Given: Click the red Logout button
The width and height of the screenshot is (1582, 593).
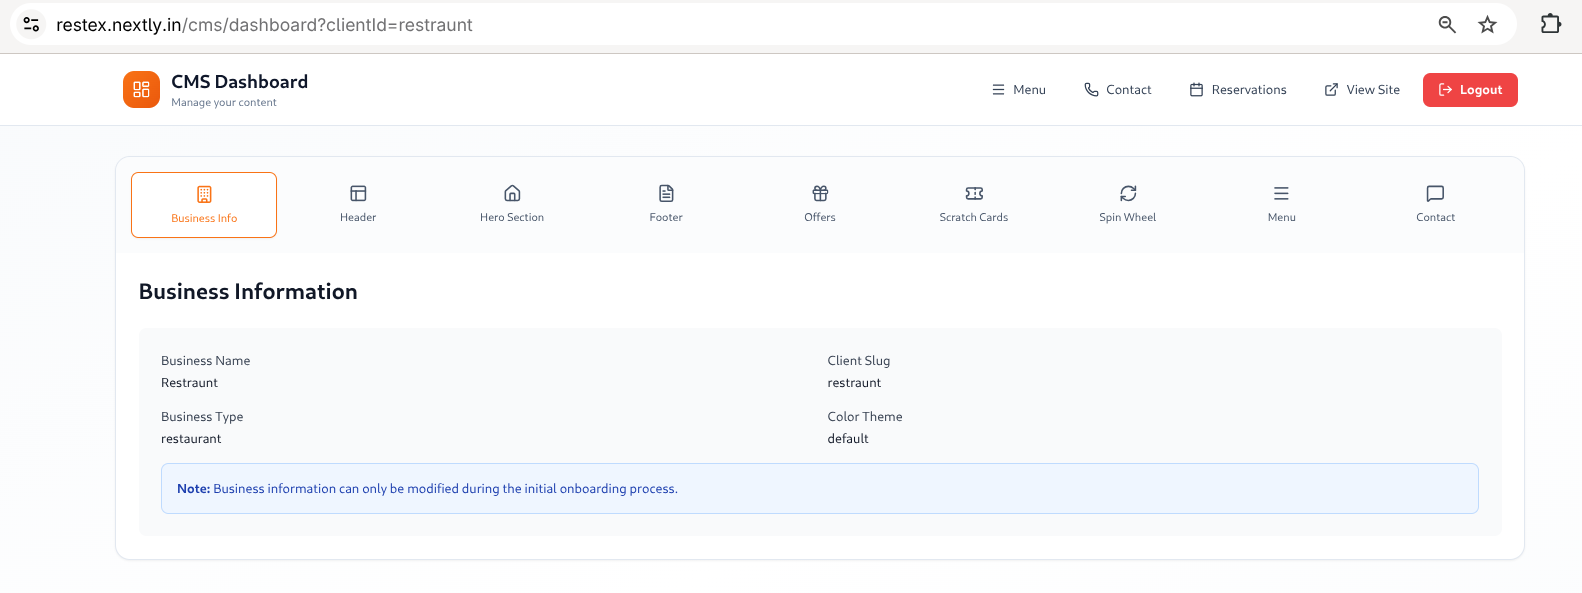Looking at the screenshot, I should [1470, 90].
